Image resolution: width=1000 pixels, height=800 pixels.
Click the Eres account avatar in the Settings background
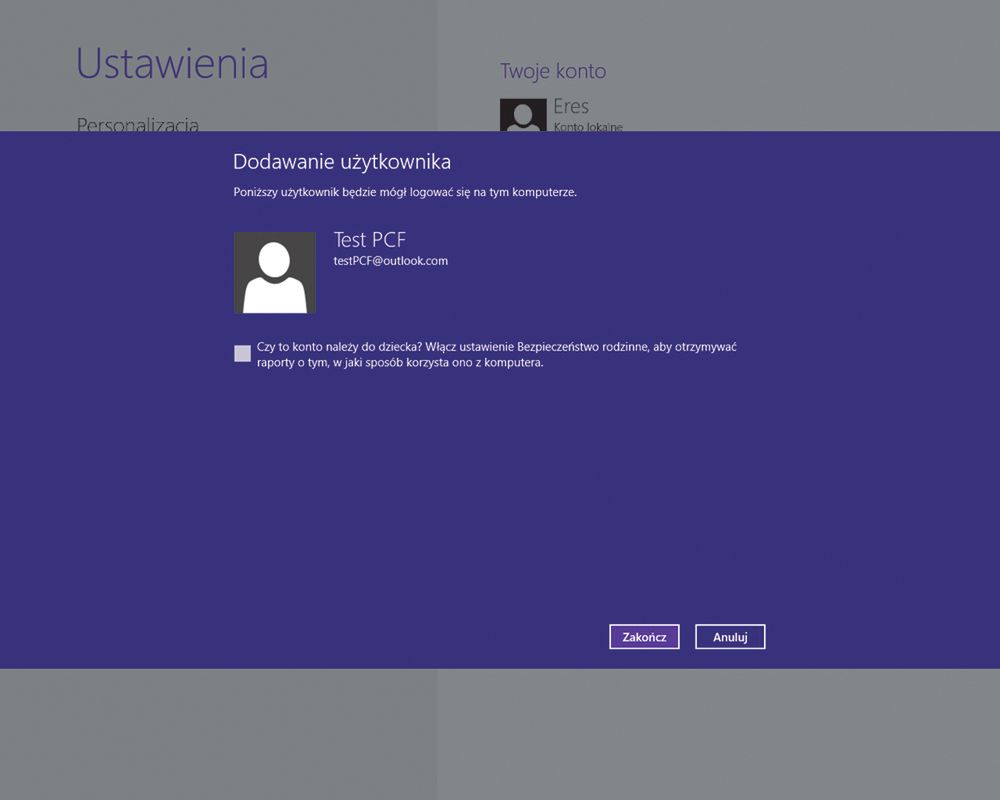[x=523, y=115]
